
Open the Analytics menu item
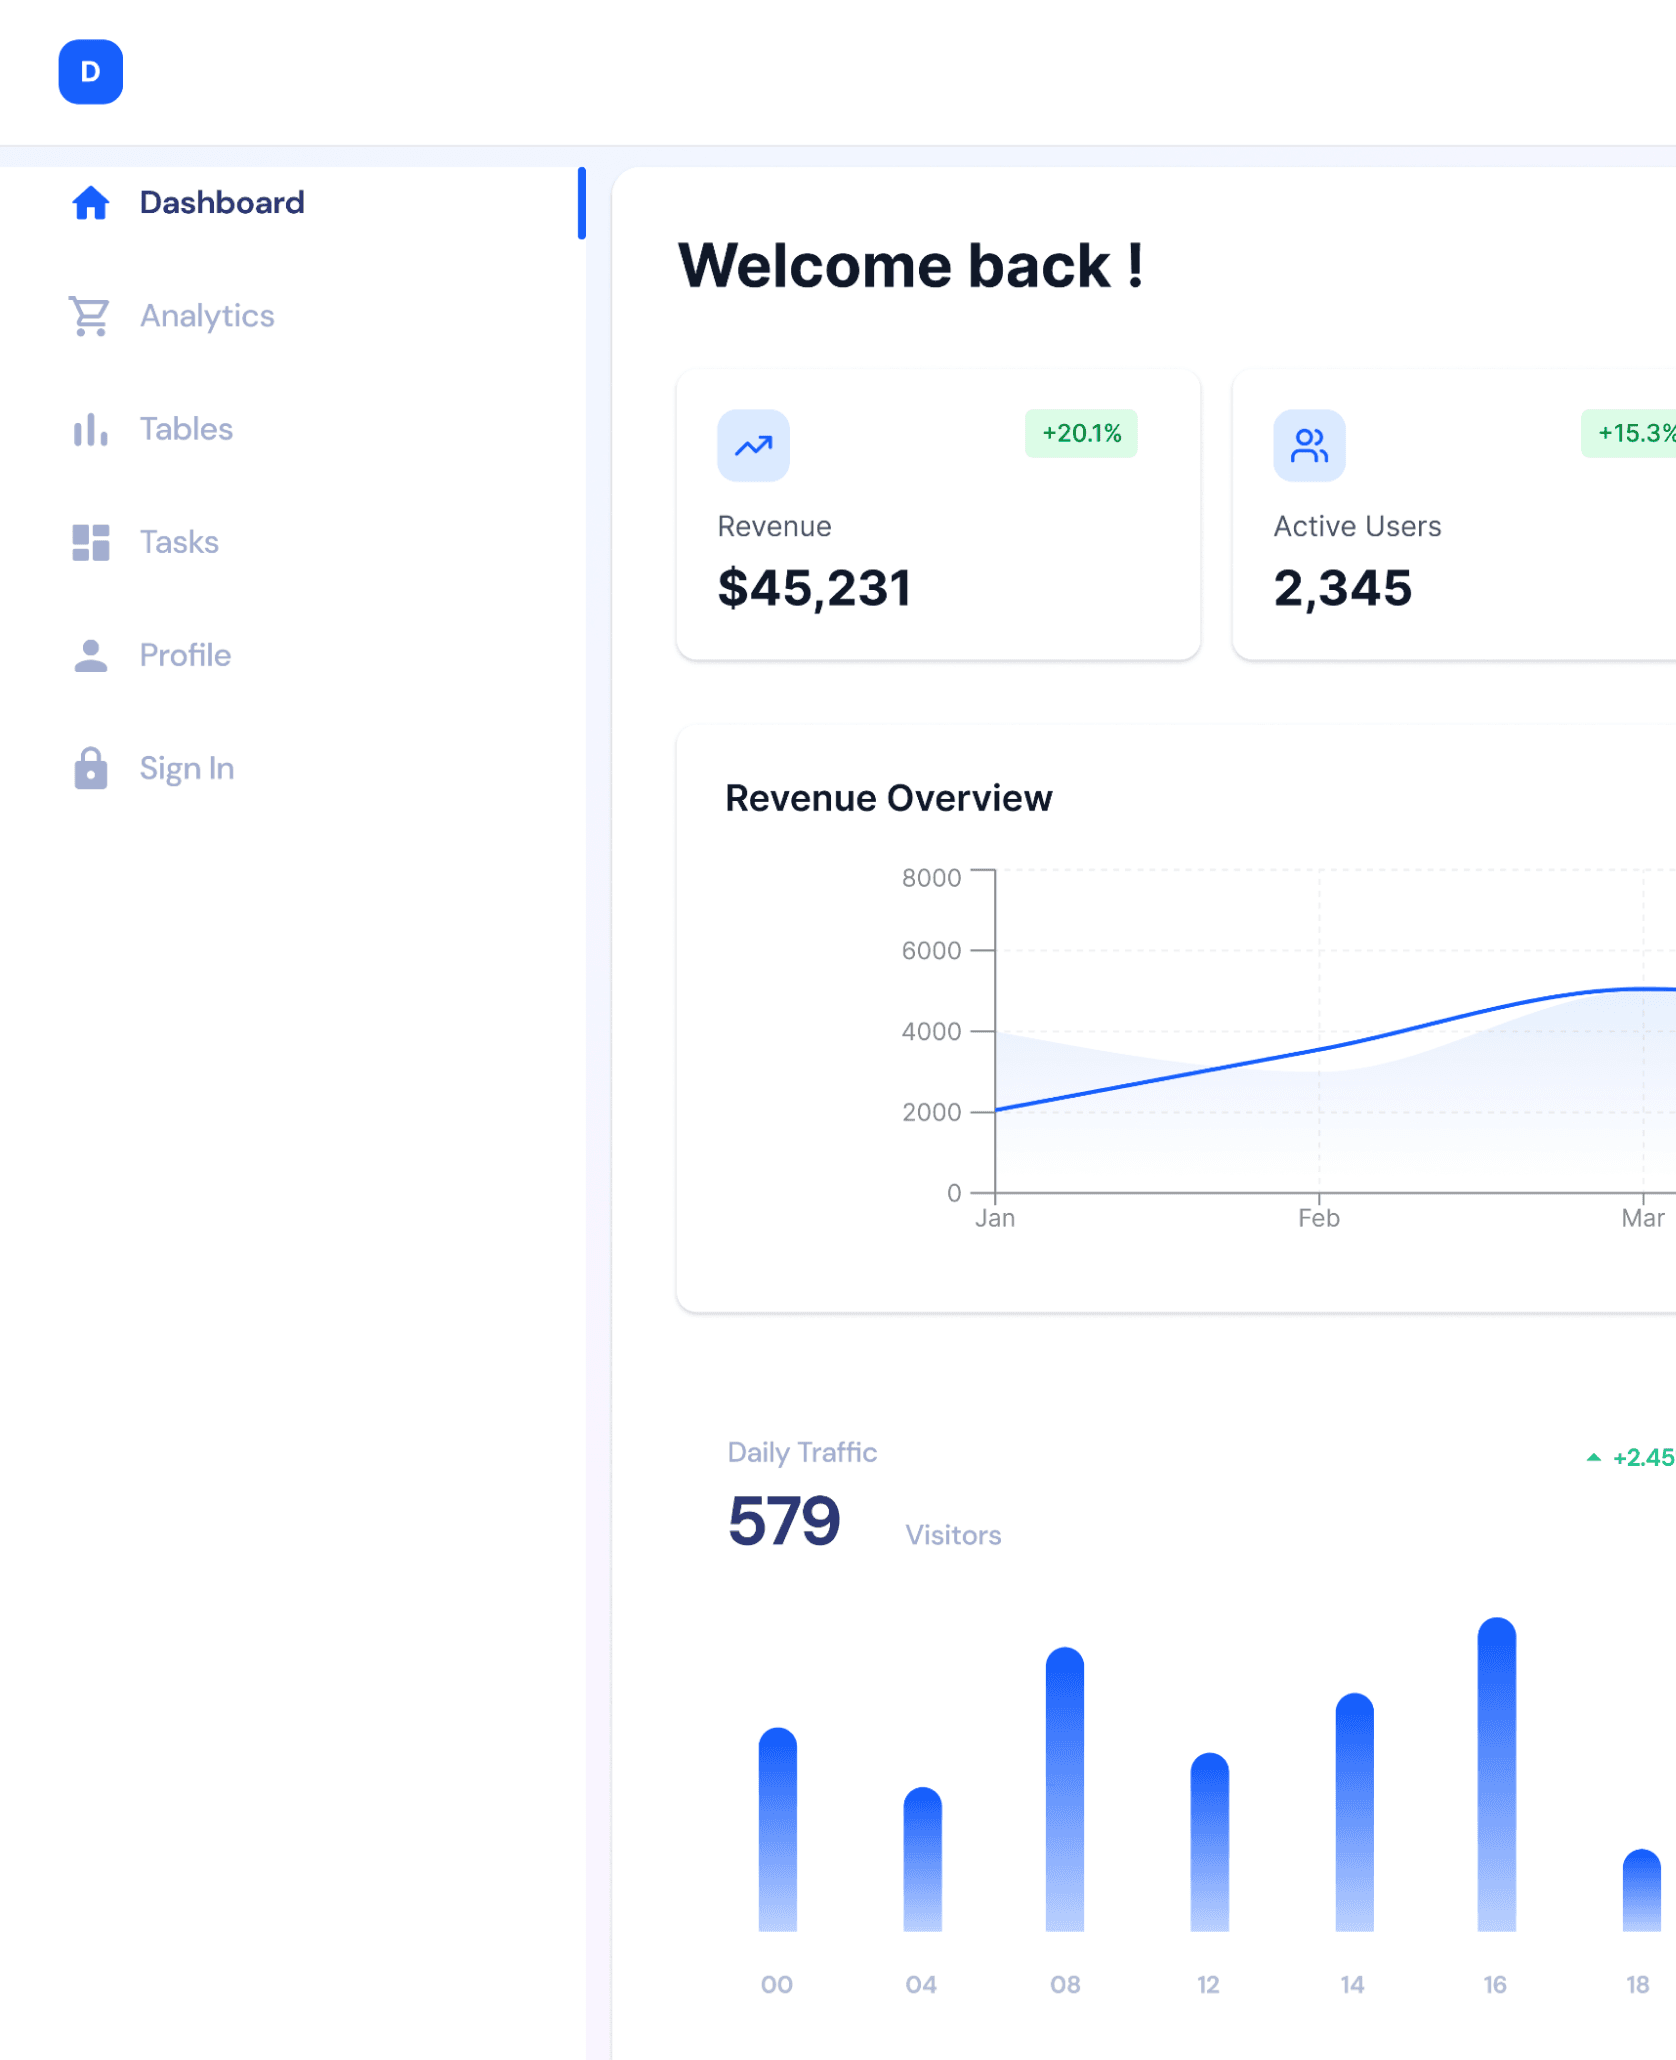click(206, 316)
